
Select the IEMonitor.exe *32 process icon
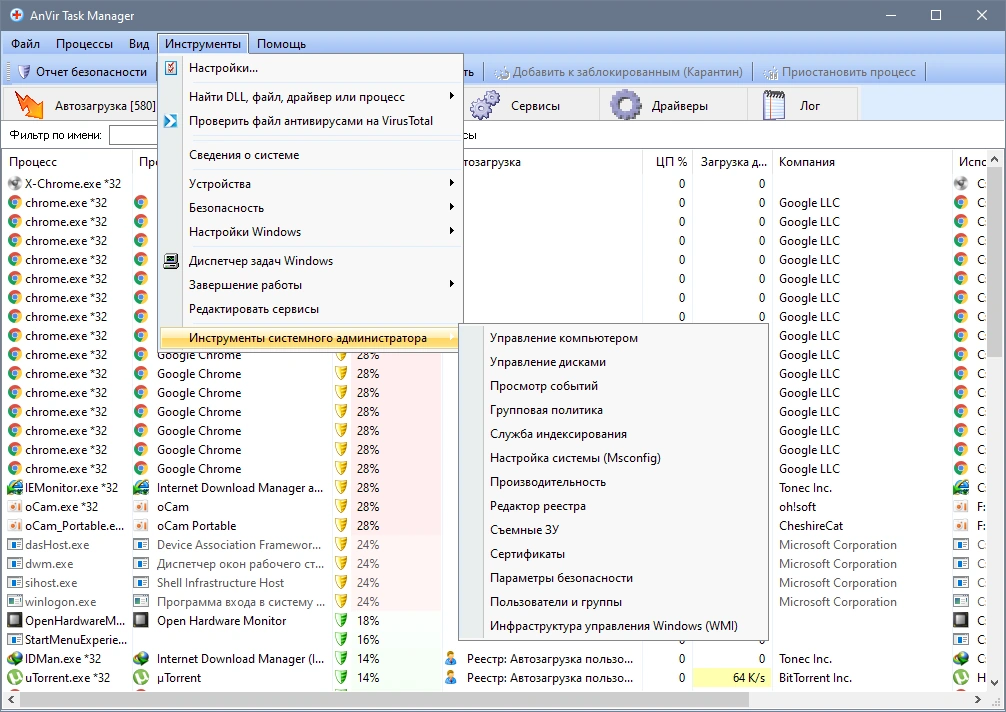[15, 487]
